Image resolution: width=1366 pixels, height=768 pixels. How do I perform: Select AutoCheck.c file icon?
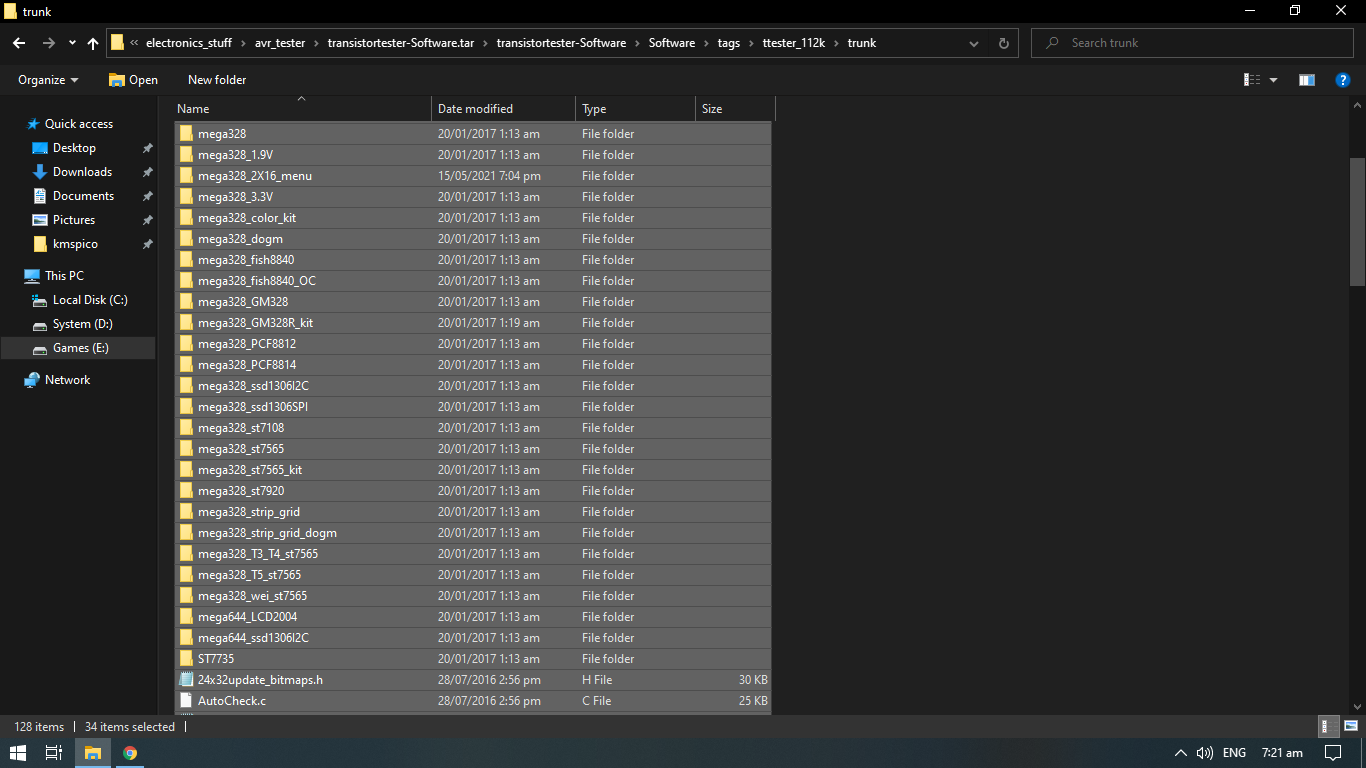click(186, 701)
